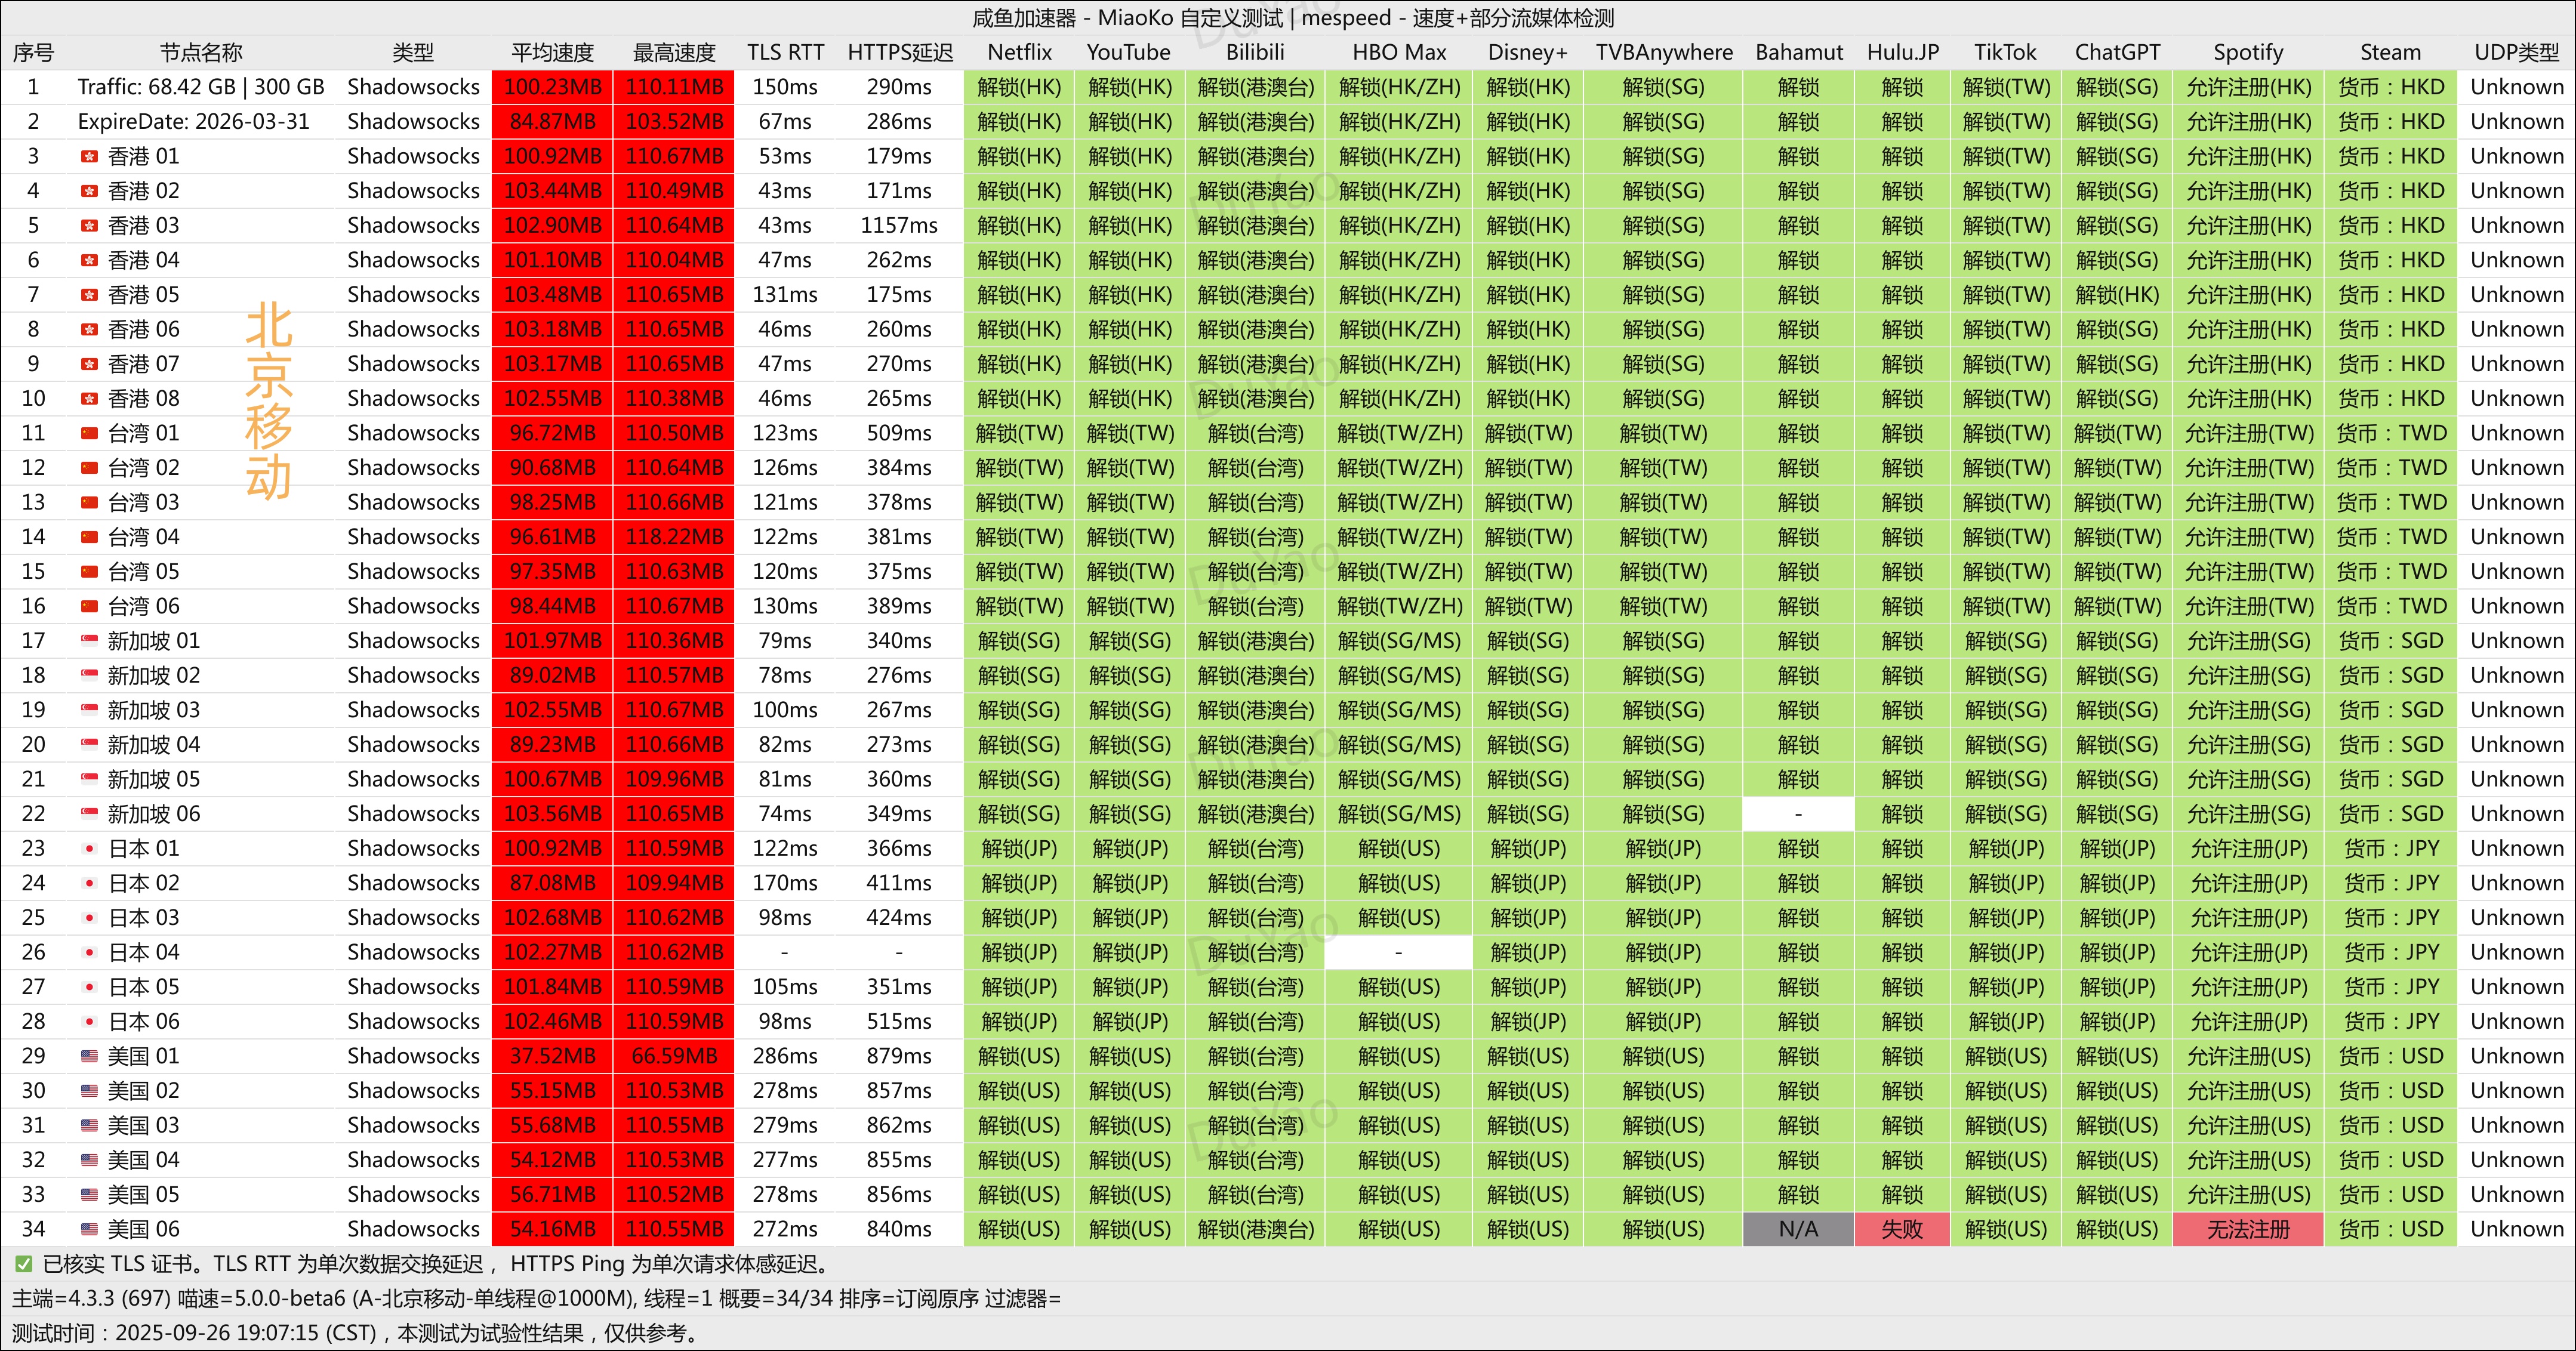
Task: Click the red 无法注册 Spotify cell
Action: pyautogui.click(x=2247, y=1230)
